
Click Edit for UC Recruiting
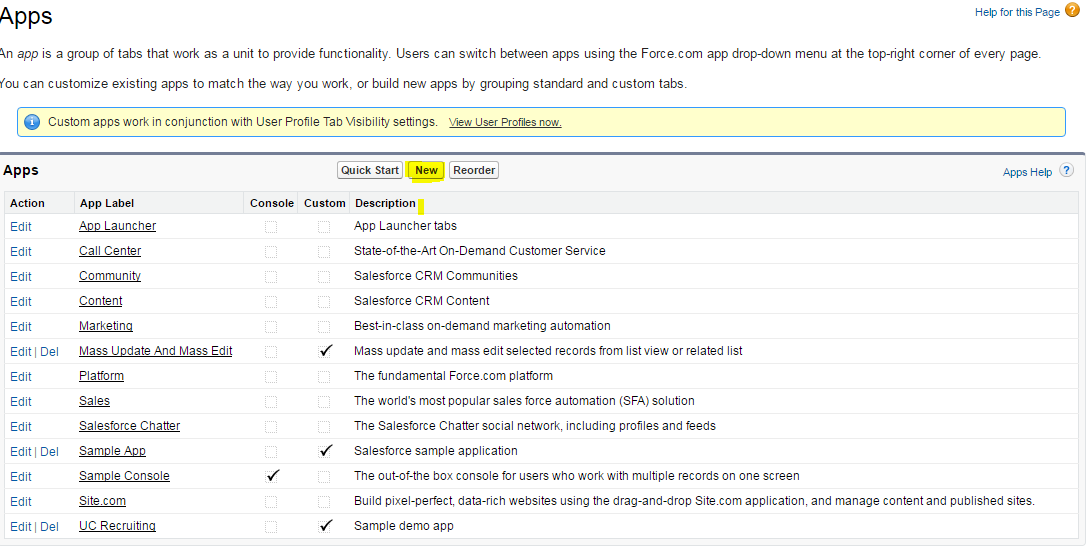point(21,527)
